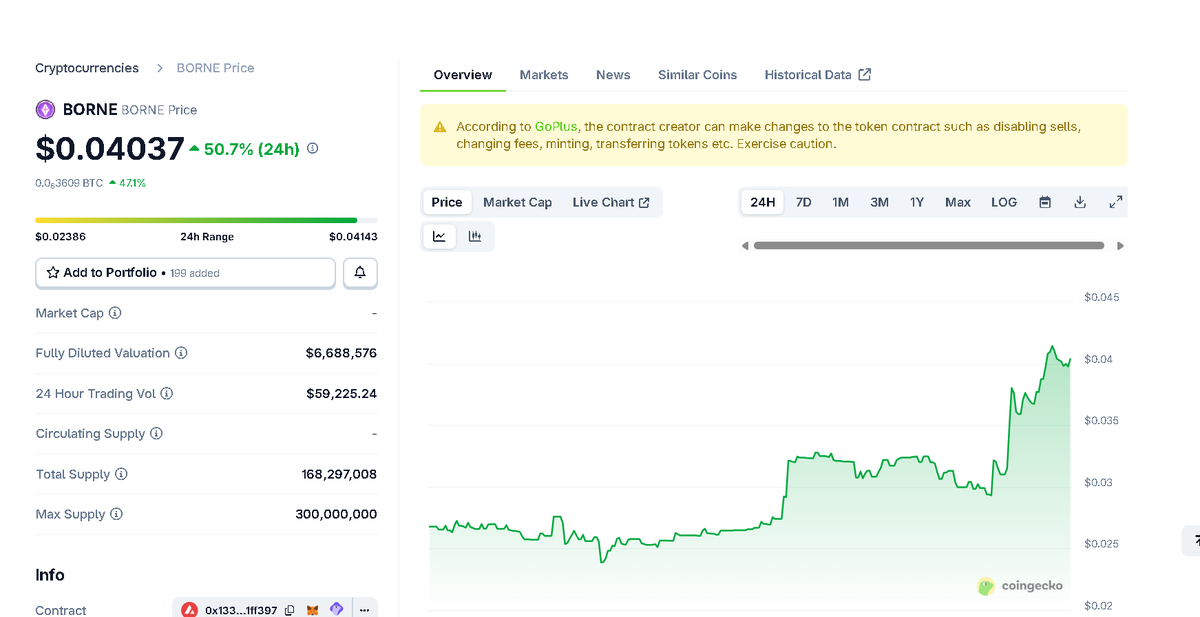Open contract more options ellipsis
The image size is (1200, 617).
click(x=364, y=609)
